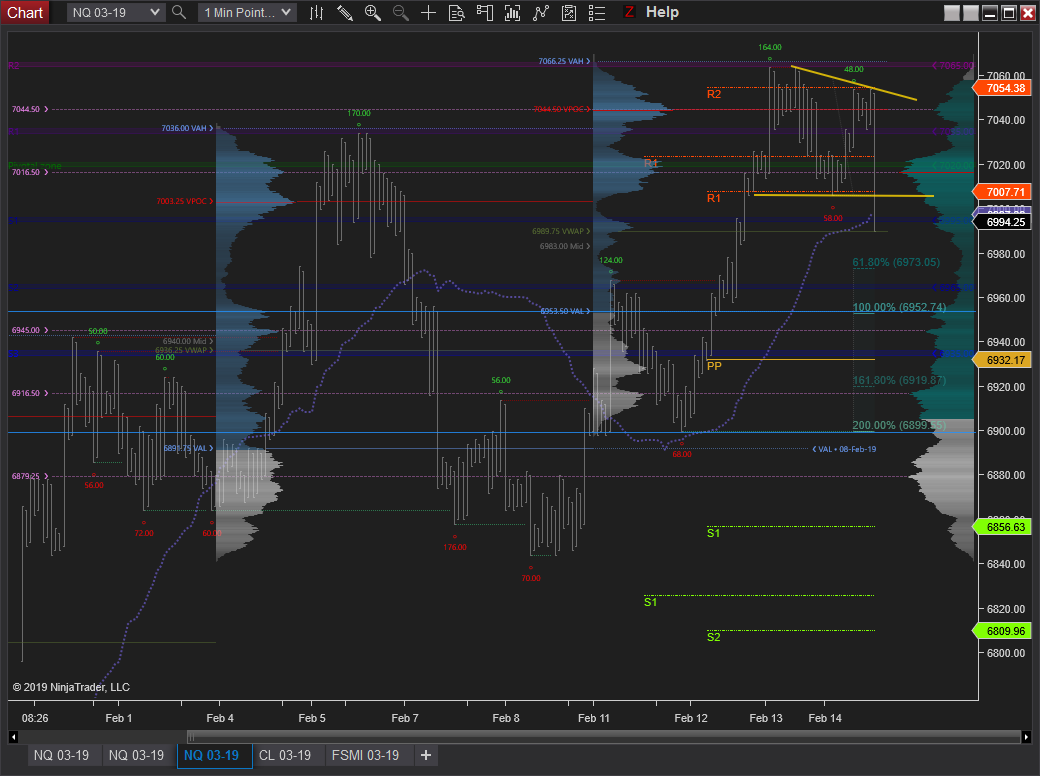Select the crosshair cursor tool

[428, 13]
